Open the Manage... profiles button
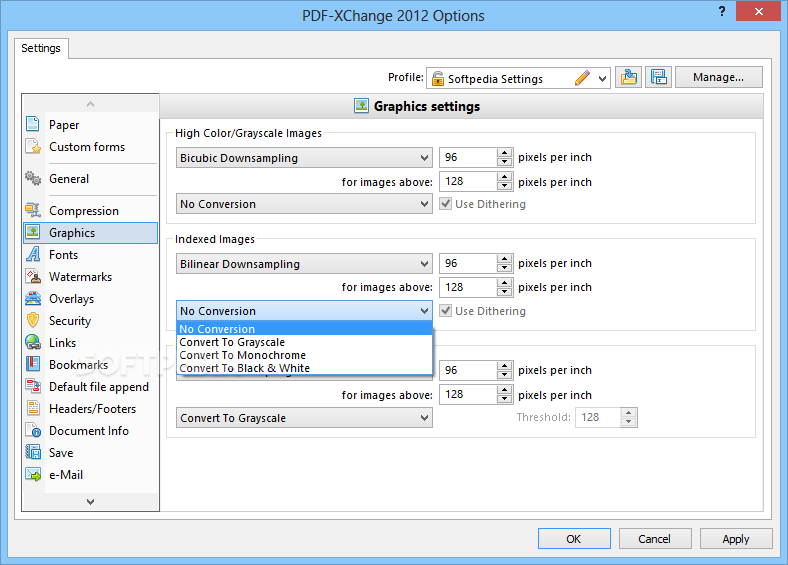 click(719, 77)
